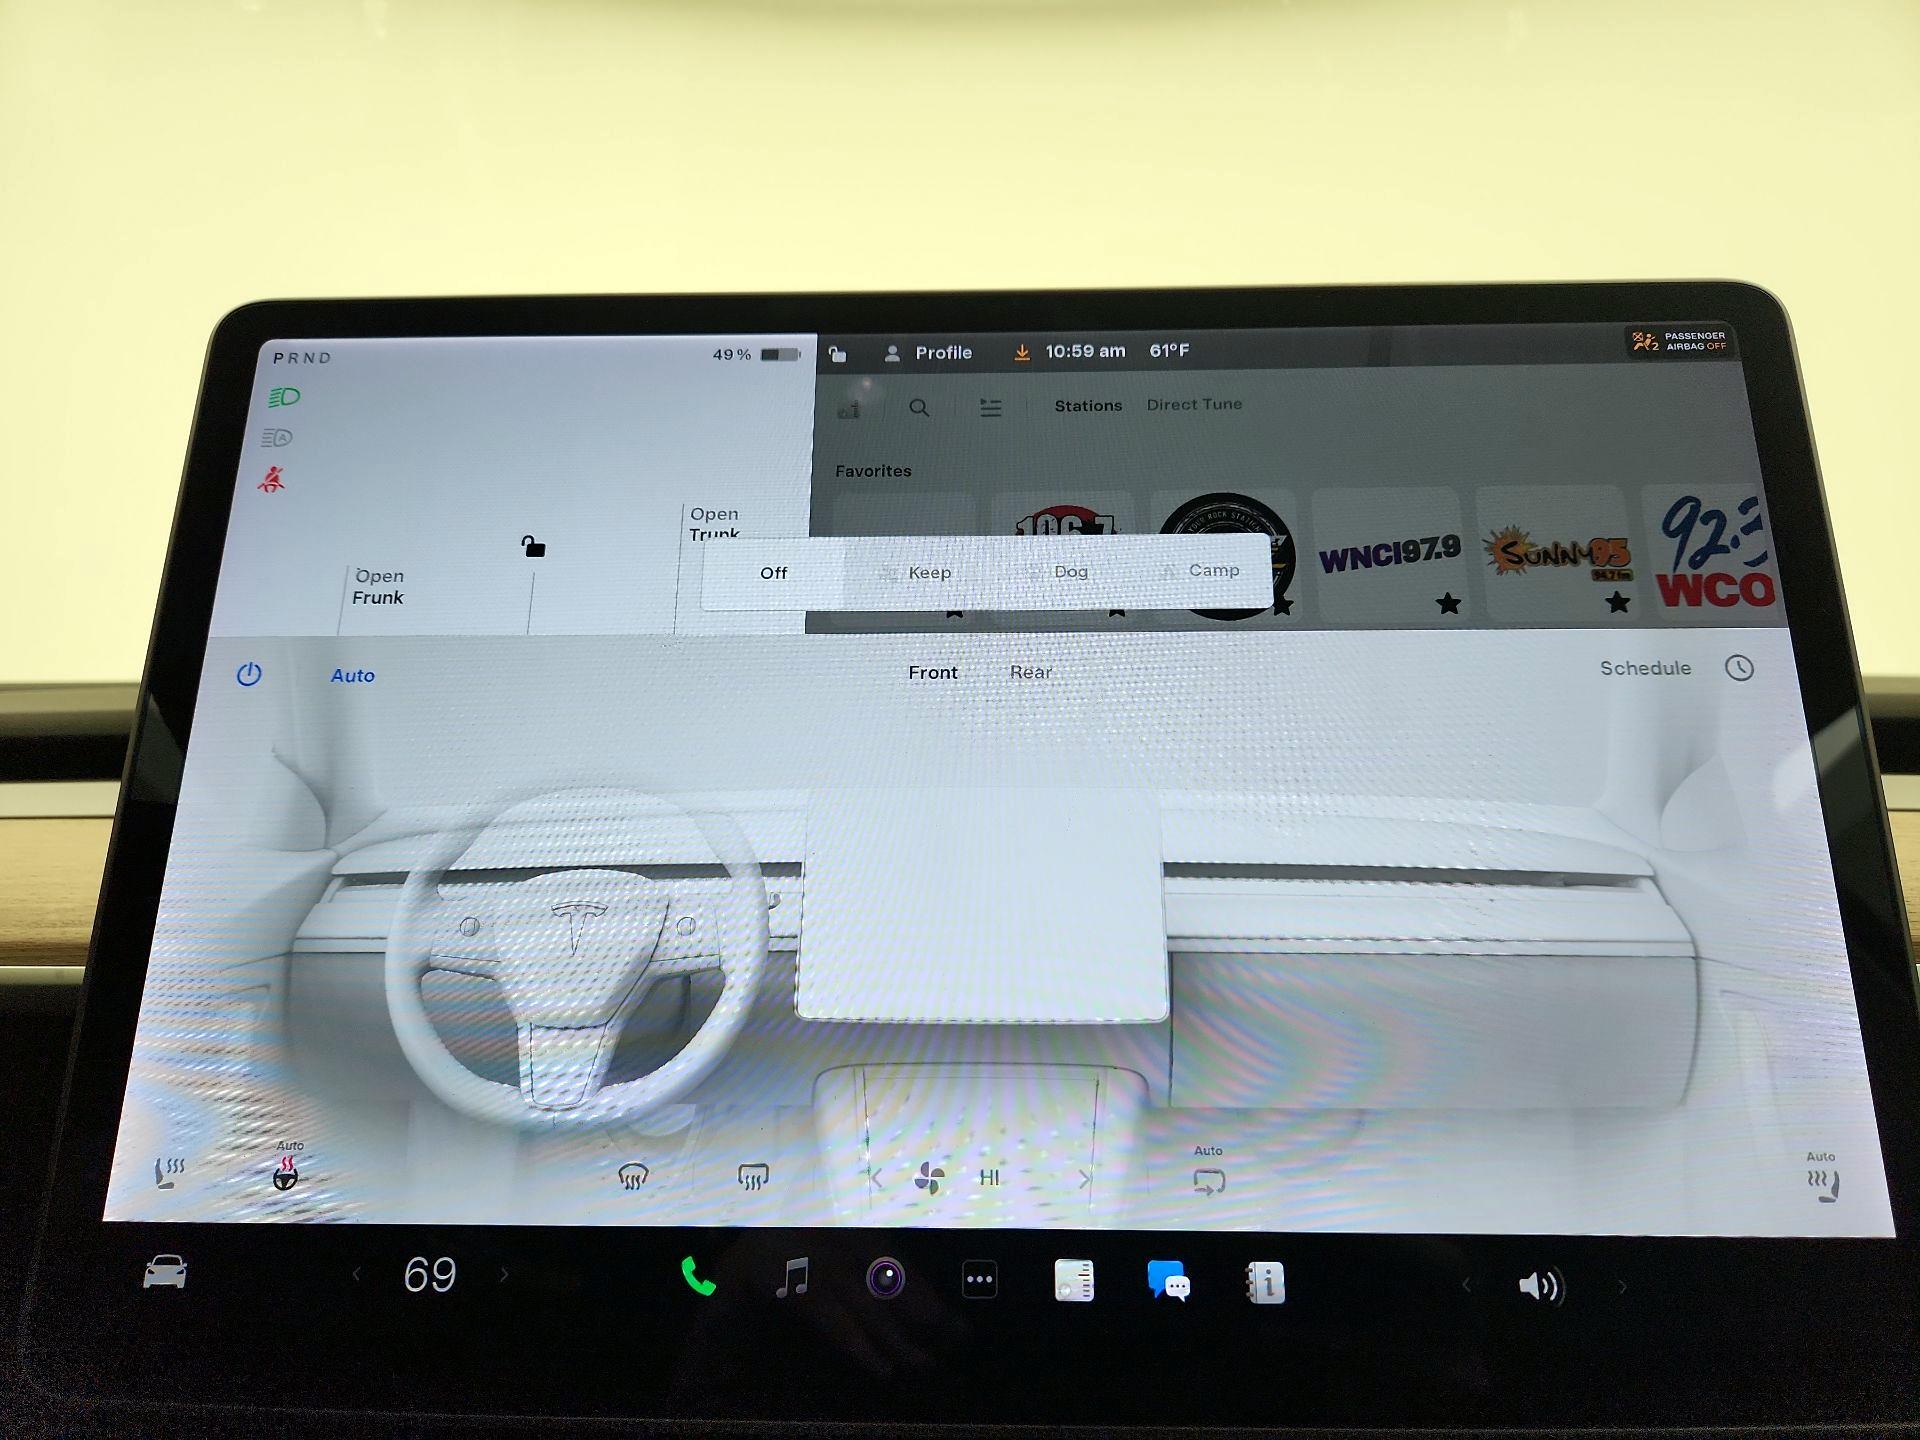Tap the software update download icon
This screenshot has height=1440, width=1920.
pos(1022,351)
